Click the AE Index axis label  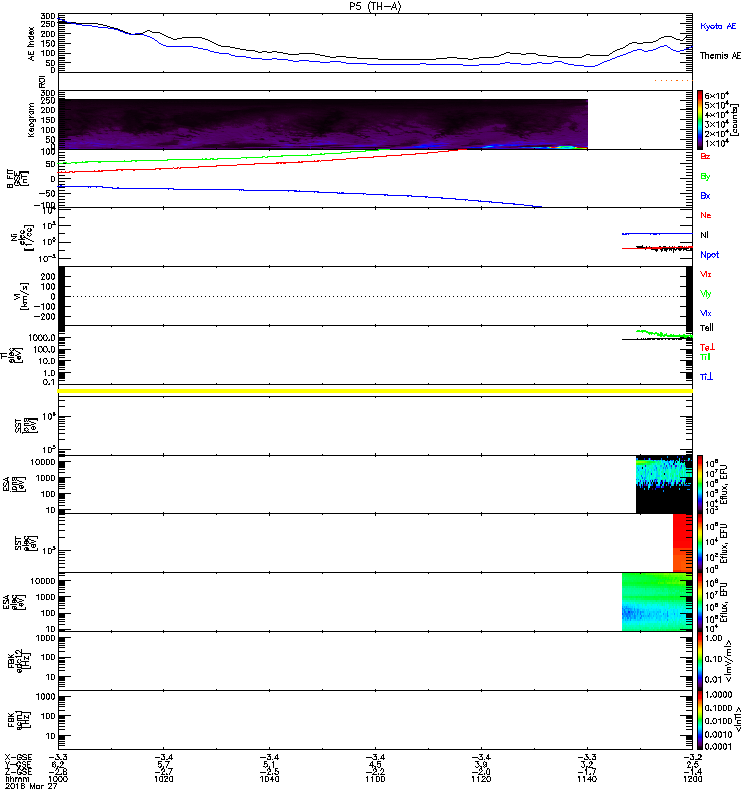coord(31,44)
